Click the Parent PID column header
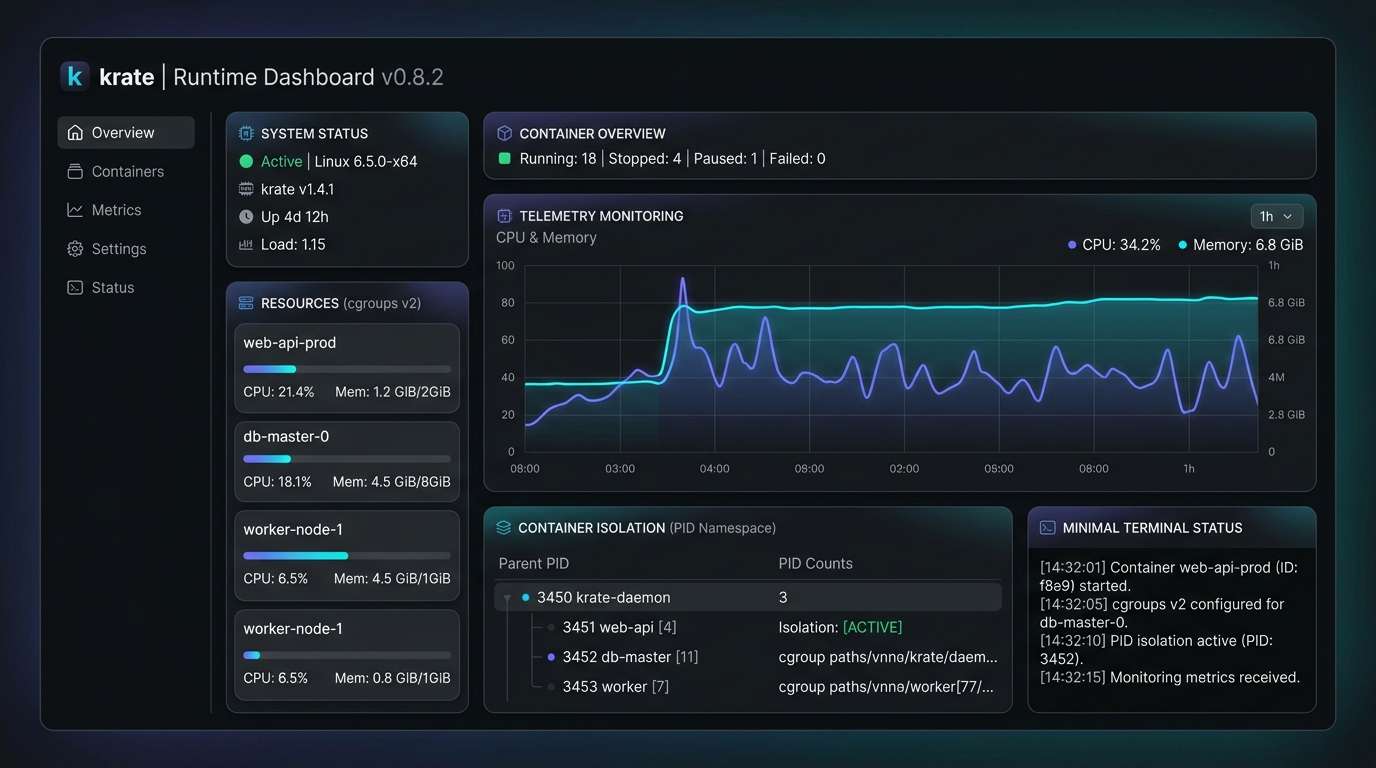This screenshot has height=768, width=1376. (x=534, y=564)
